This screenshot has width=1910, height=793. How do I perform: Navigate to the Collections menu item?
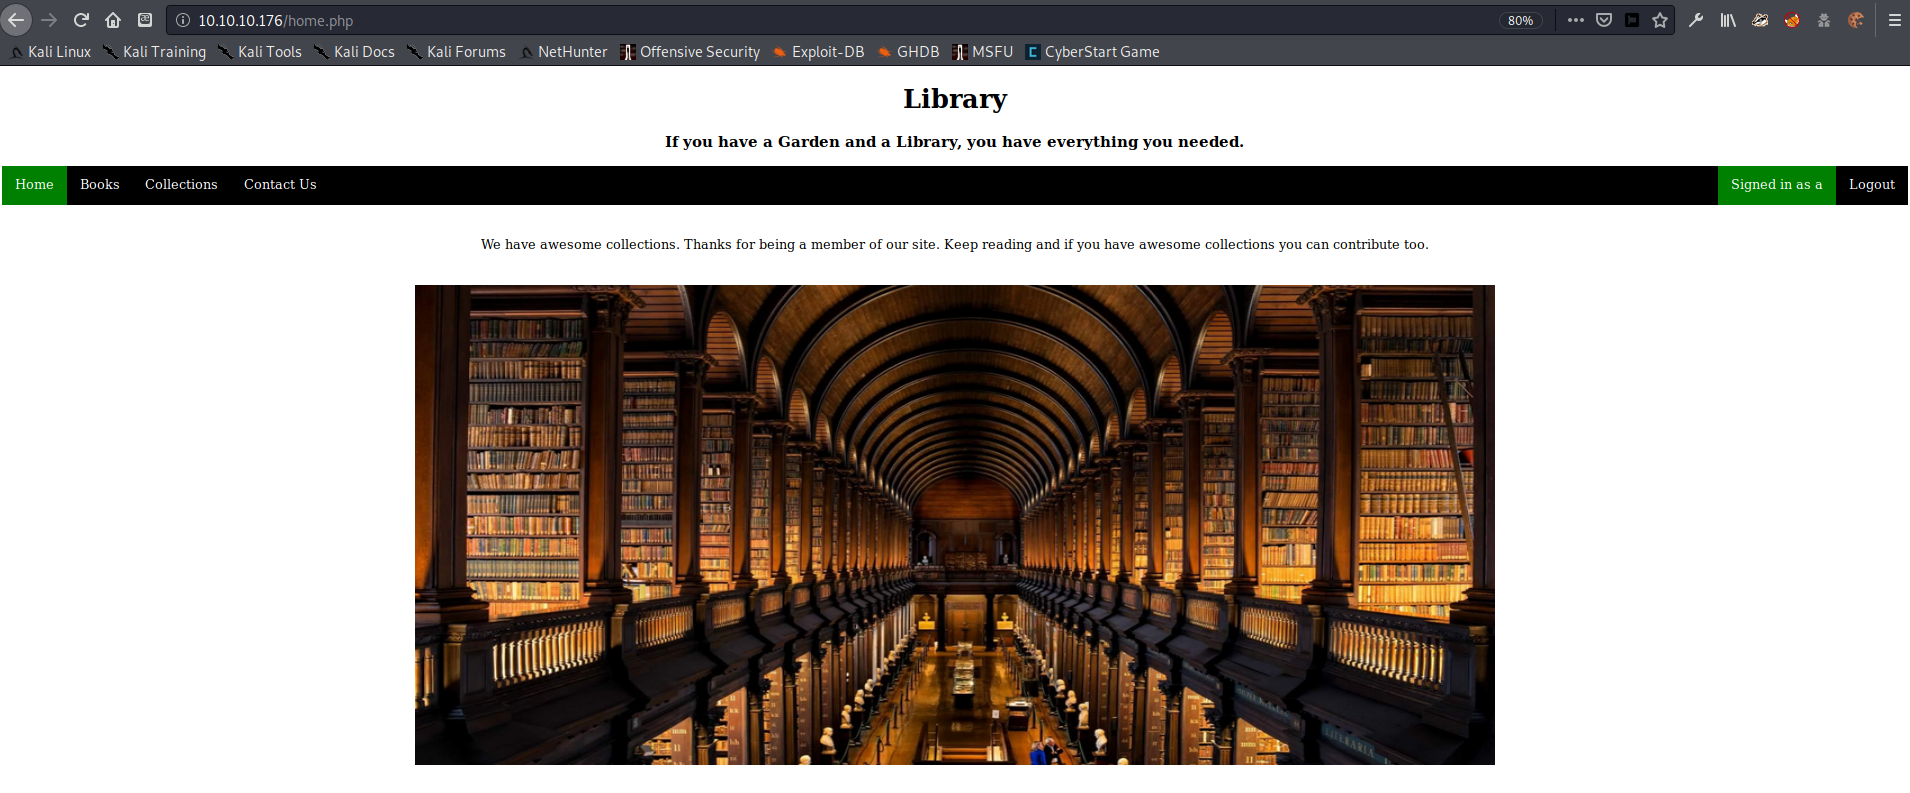[181, 185]
